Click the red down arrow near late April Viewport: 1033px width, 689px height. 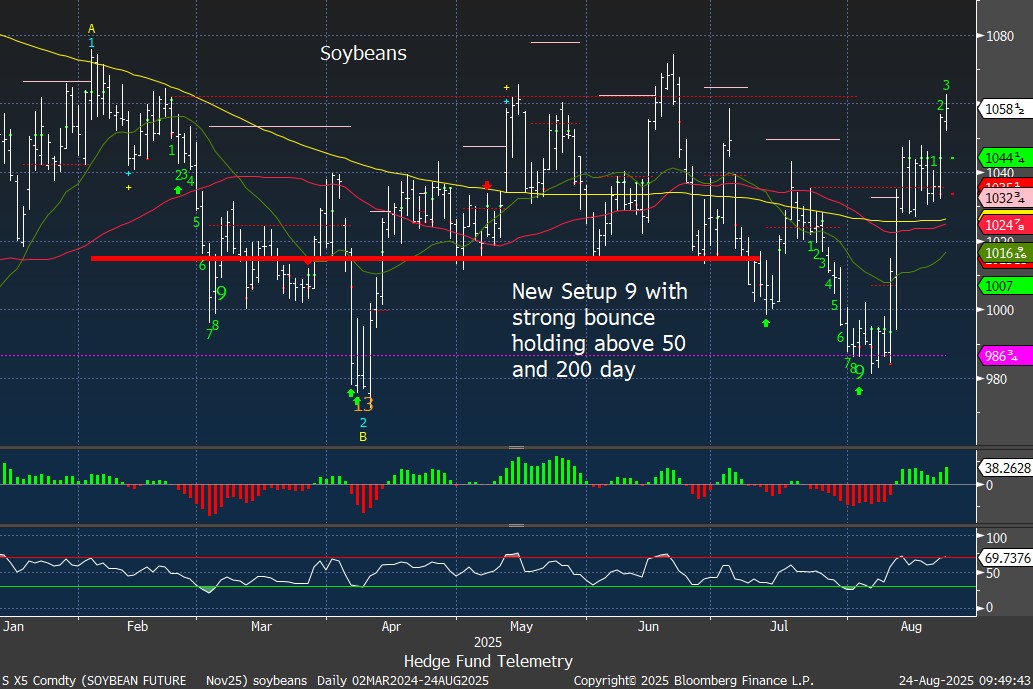click(x=486, y=185)
